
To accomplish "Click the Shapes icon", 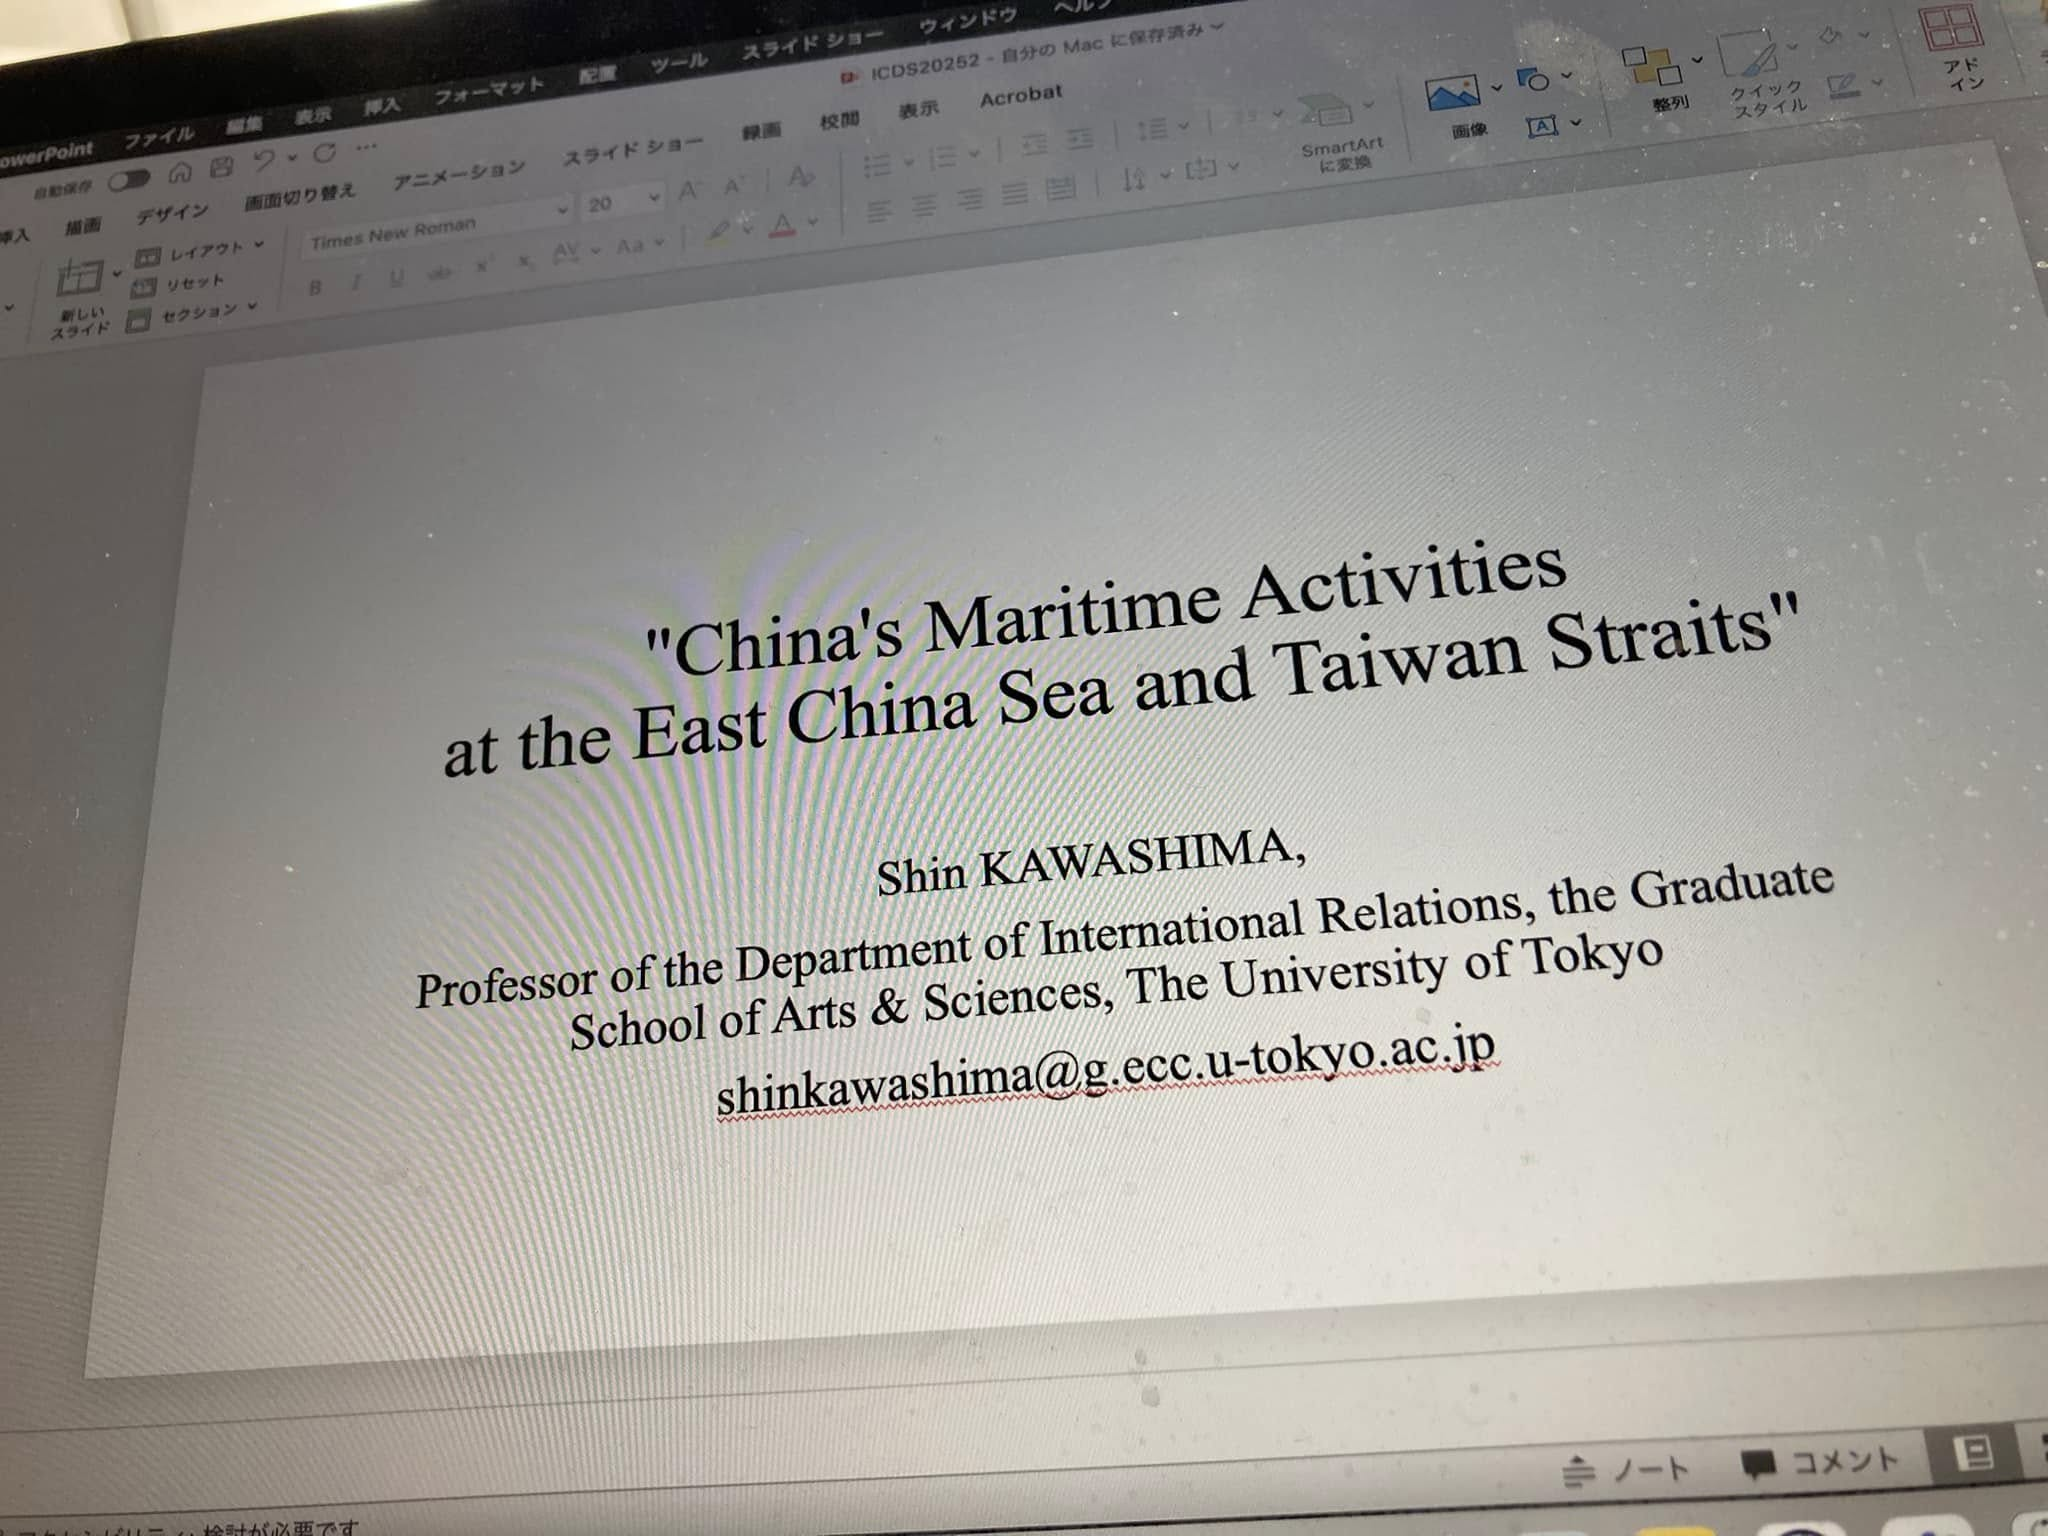I will (1533, 79).
